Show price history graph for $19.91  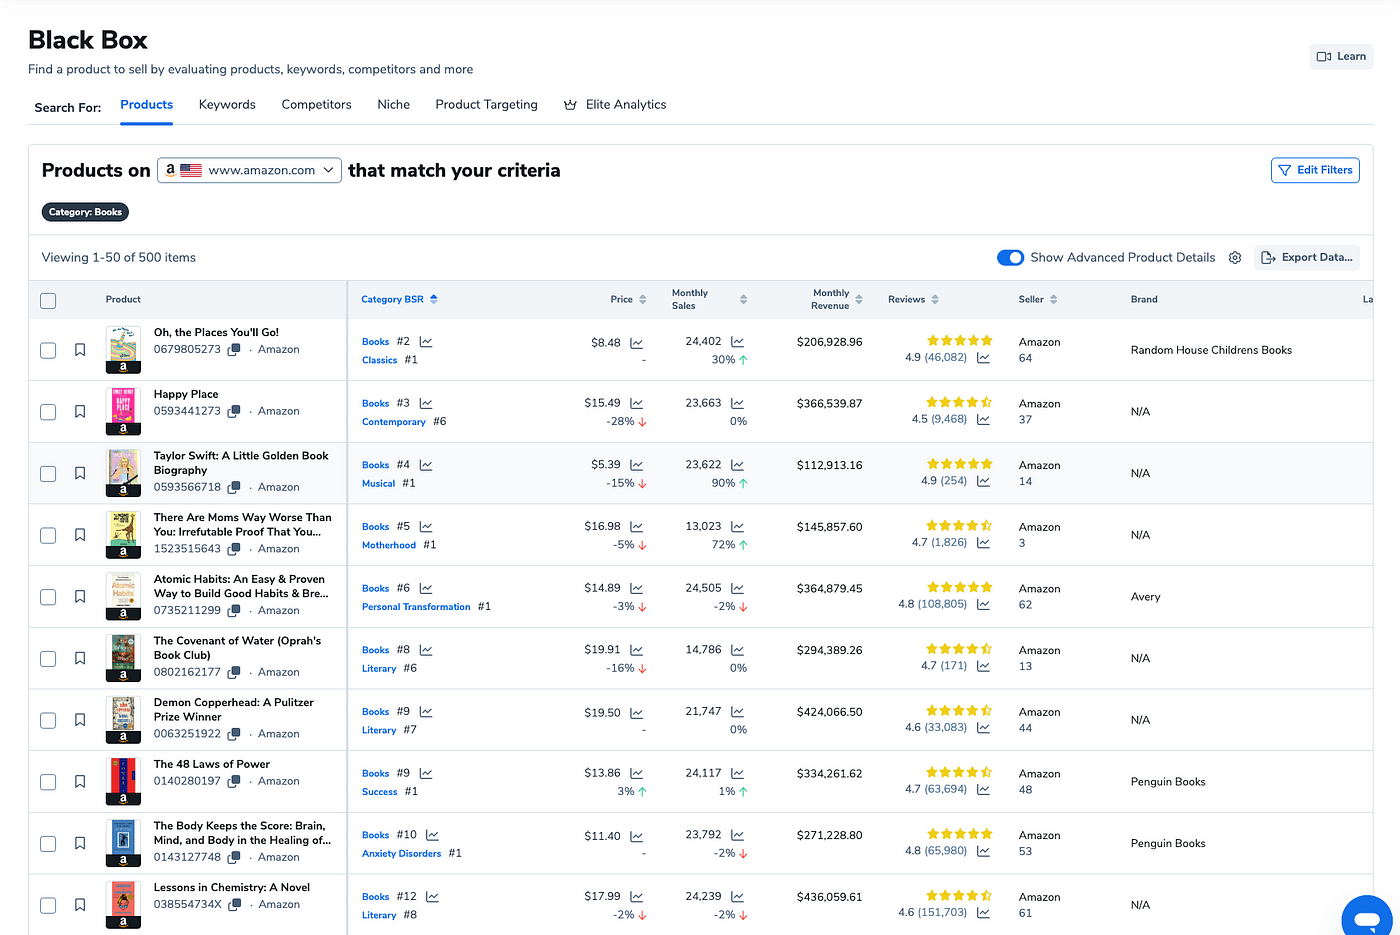pyautogui.click(x=637, y=650)
